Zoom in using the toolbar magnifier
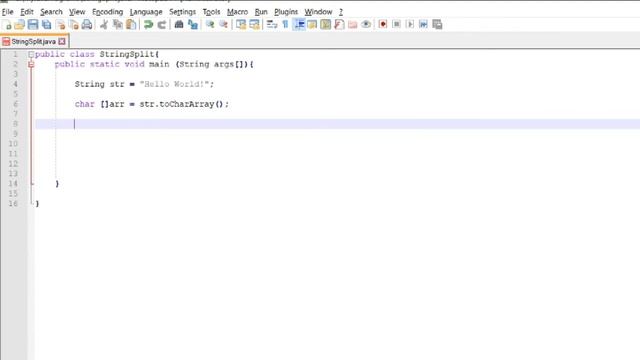640x360 pixels. [x=210, y=24]
